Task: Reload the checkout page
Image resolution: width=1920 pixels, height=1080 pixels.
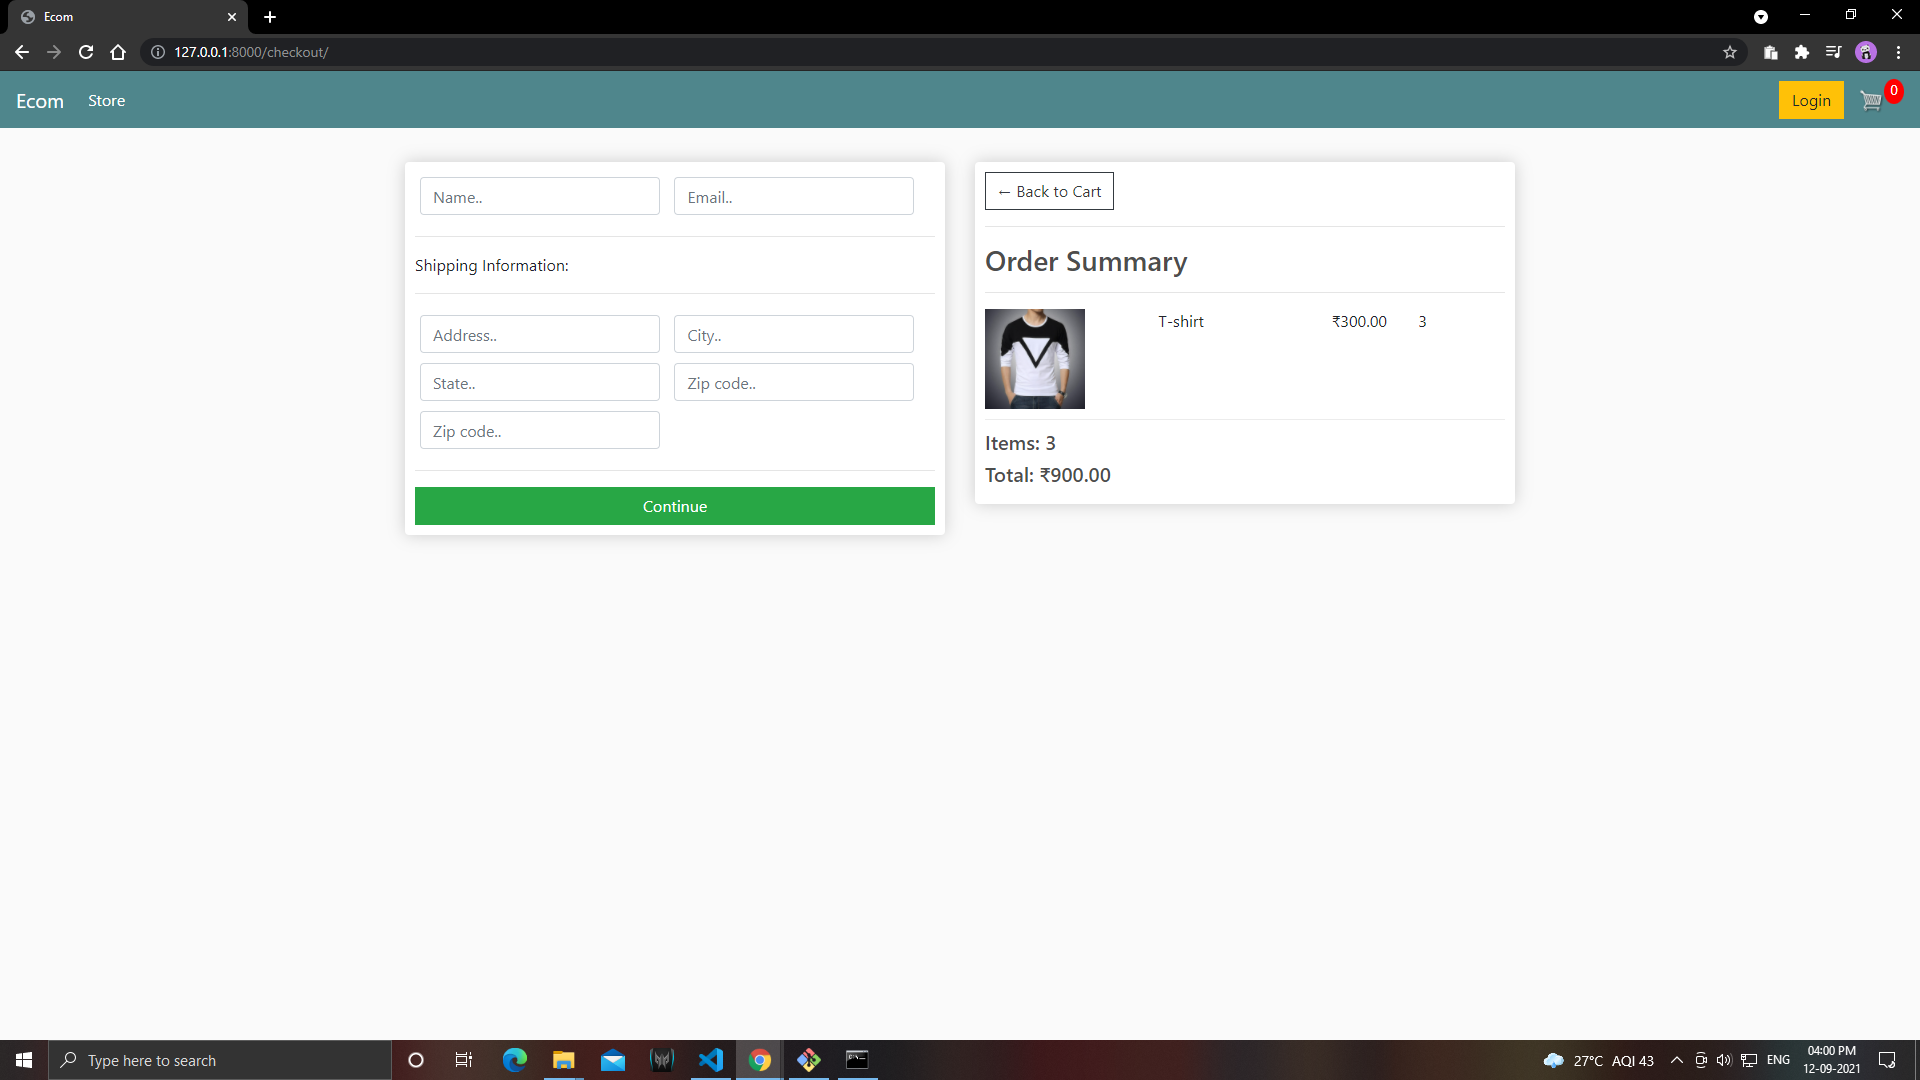Action: [86, 52]
